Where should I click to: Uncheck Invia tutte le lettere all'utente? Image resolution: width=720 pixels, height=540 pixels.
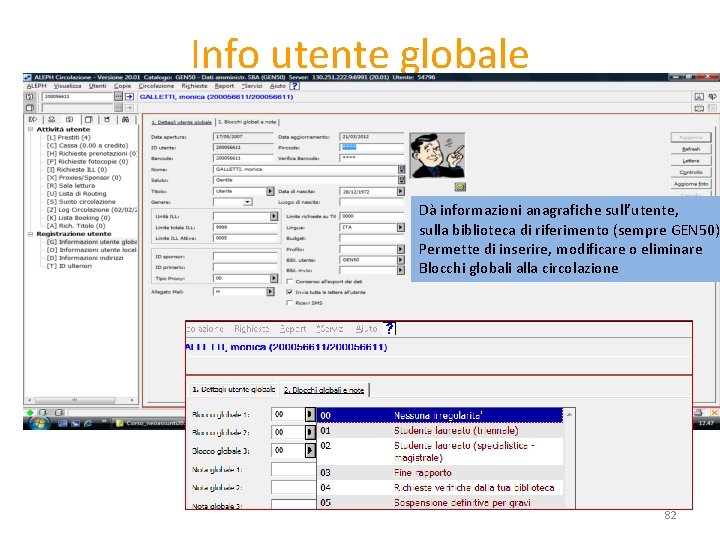pyautogui.click(x=290, y=292)
